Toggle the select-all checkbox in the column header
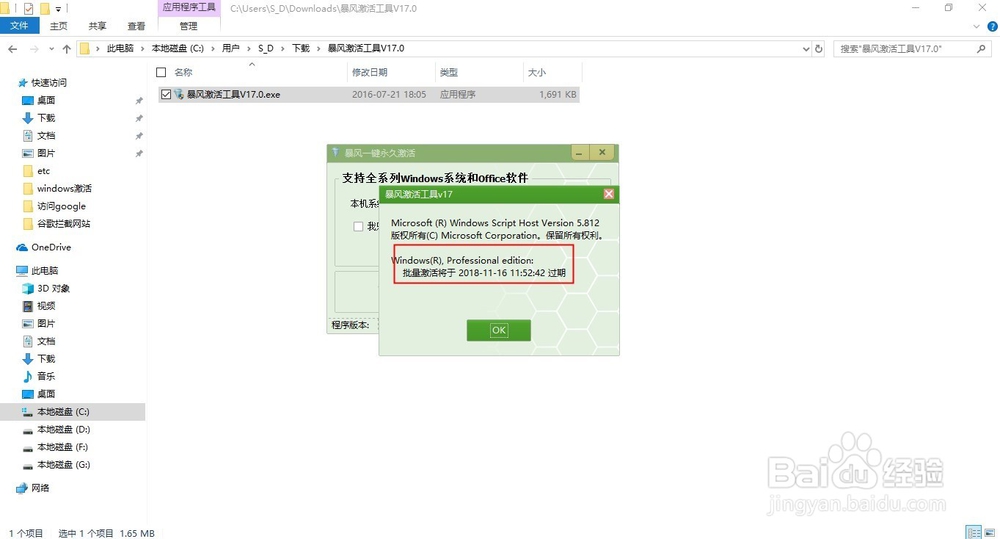 point(161,73)
